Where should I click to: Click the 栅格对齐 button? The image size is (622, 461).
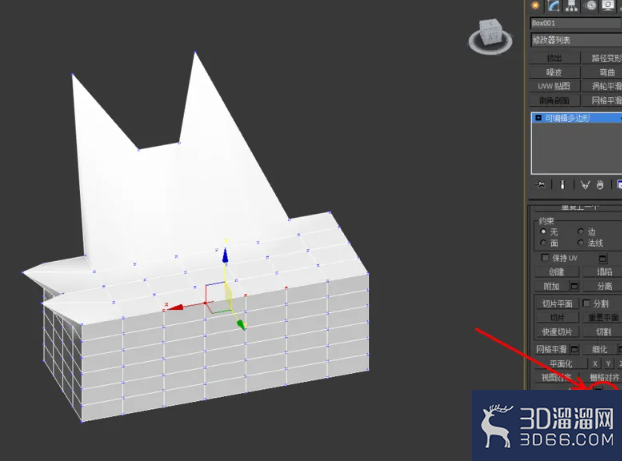603,377
